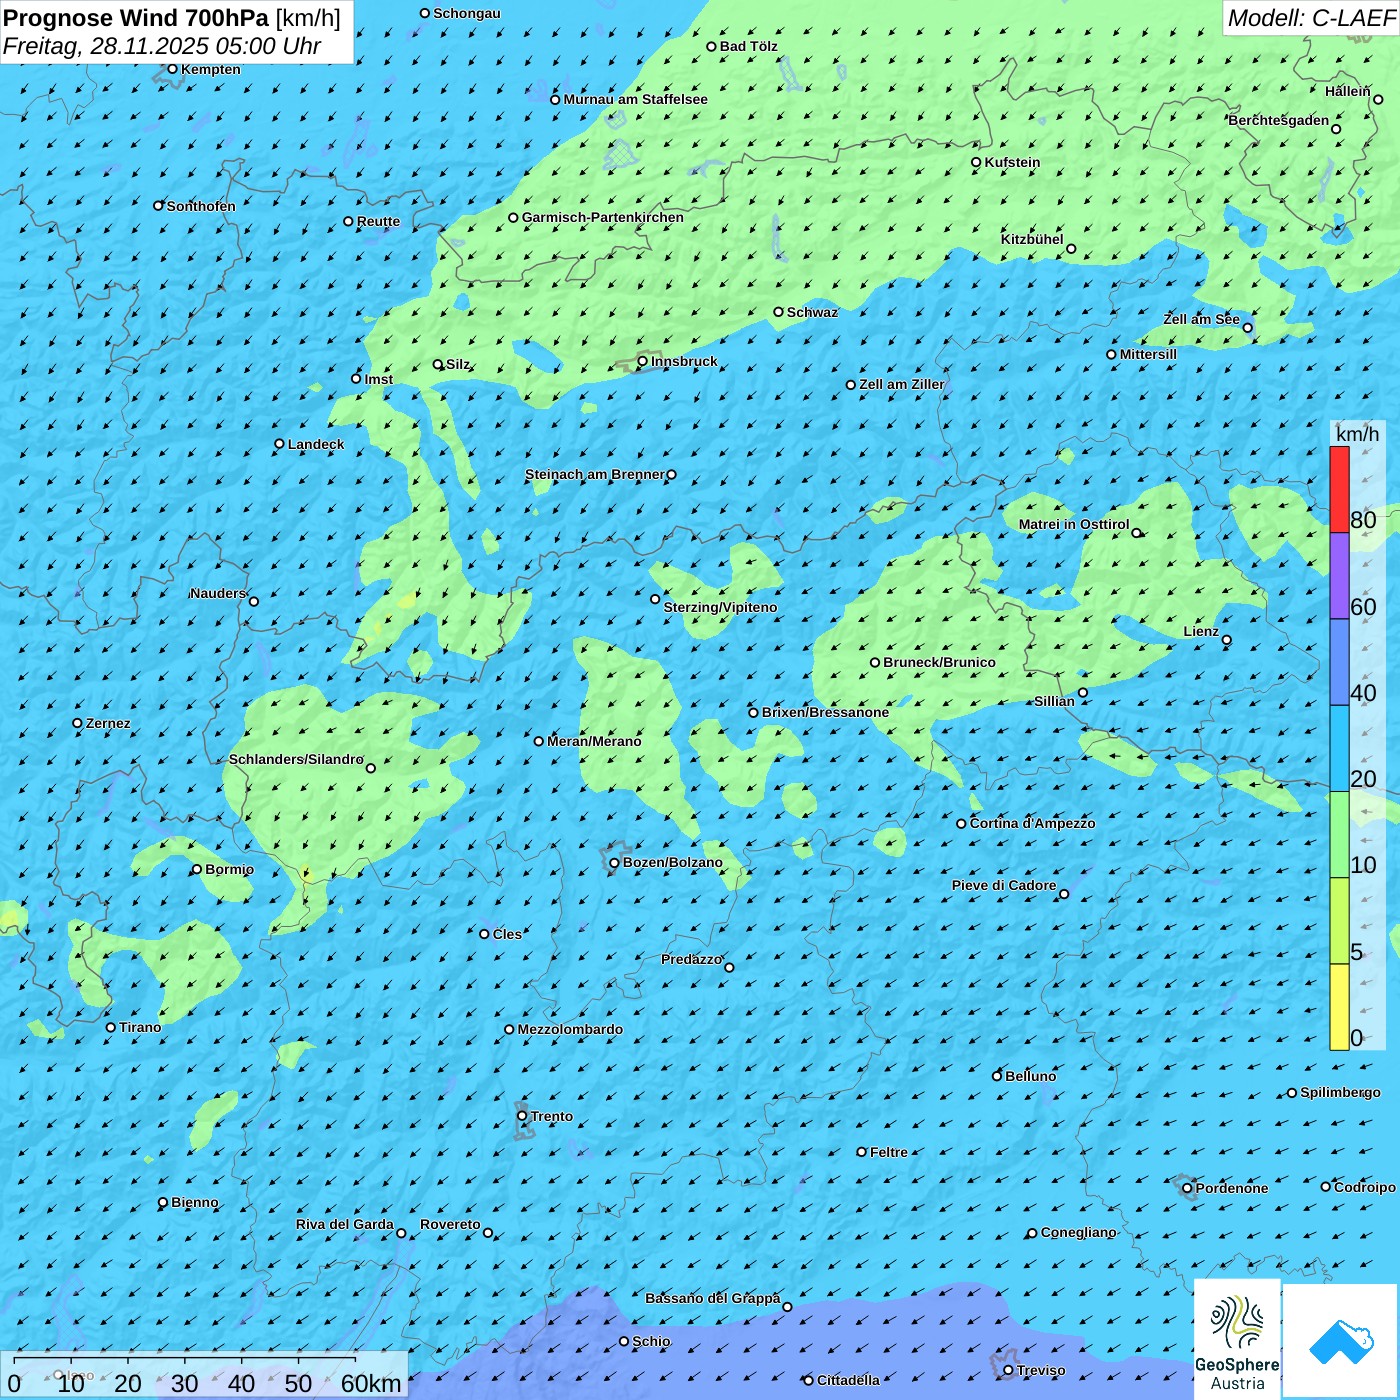Click the 'Sonthofen' label
The image size is (1400, 1400).
[x=201, y=206]
